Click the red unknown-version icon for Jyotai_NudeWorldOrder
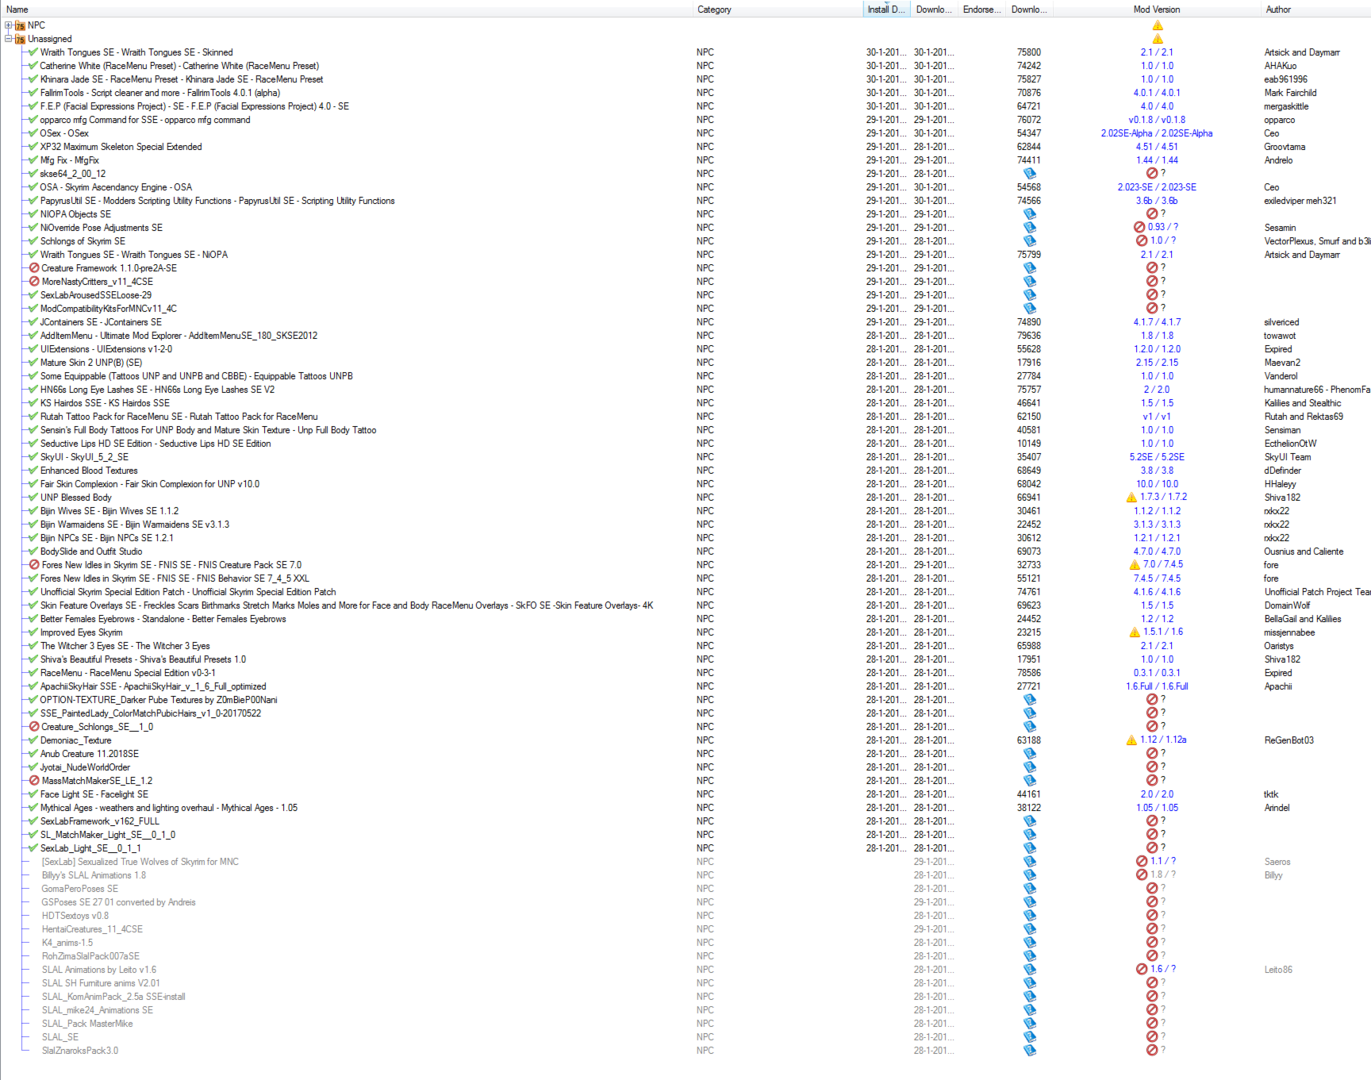1371x1080 pixels. tap(1152, 767)
